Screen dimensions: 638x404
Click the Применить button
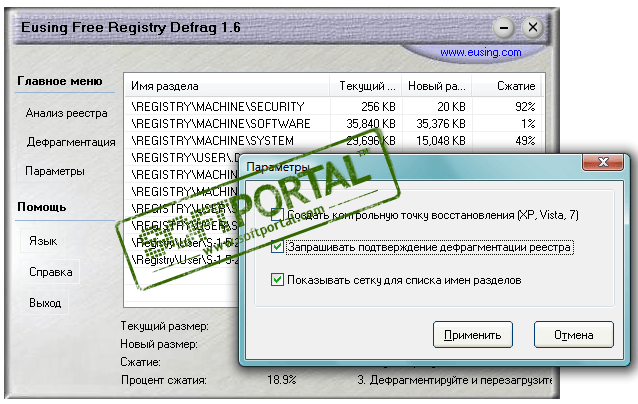(472, 335)
